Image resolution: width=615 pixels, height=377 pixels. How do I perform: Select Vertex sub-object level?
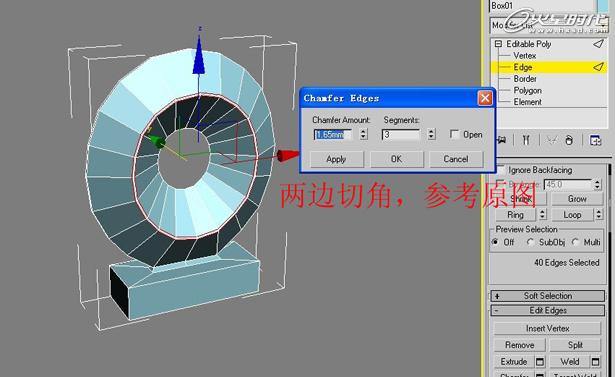[x=524, y=55]
